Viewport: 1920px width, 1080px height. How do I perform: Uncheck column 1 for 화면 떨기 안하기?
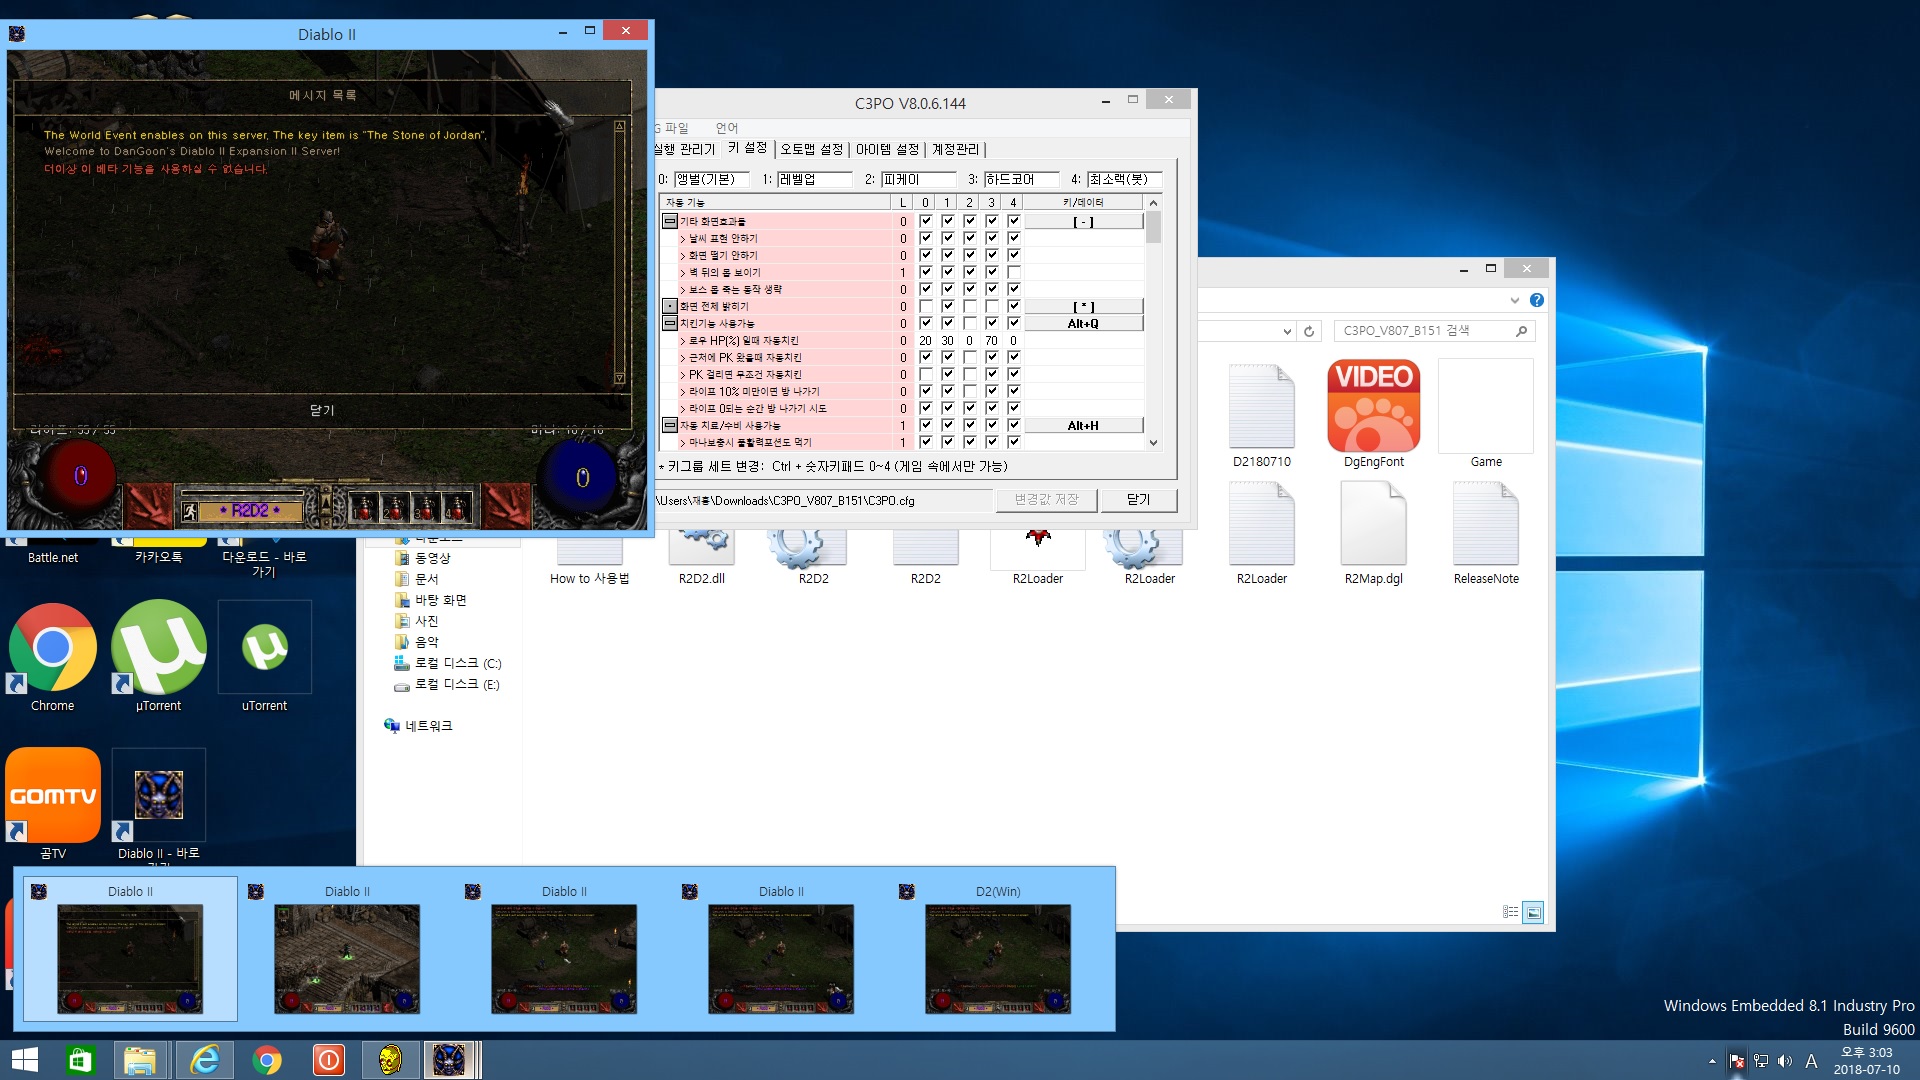948,255
